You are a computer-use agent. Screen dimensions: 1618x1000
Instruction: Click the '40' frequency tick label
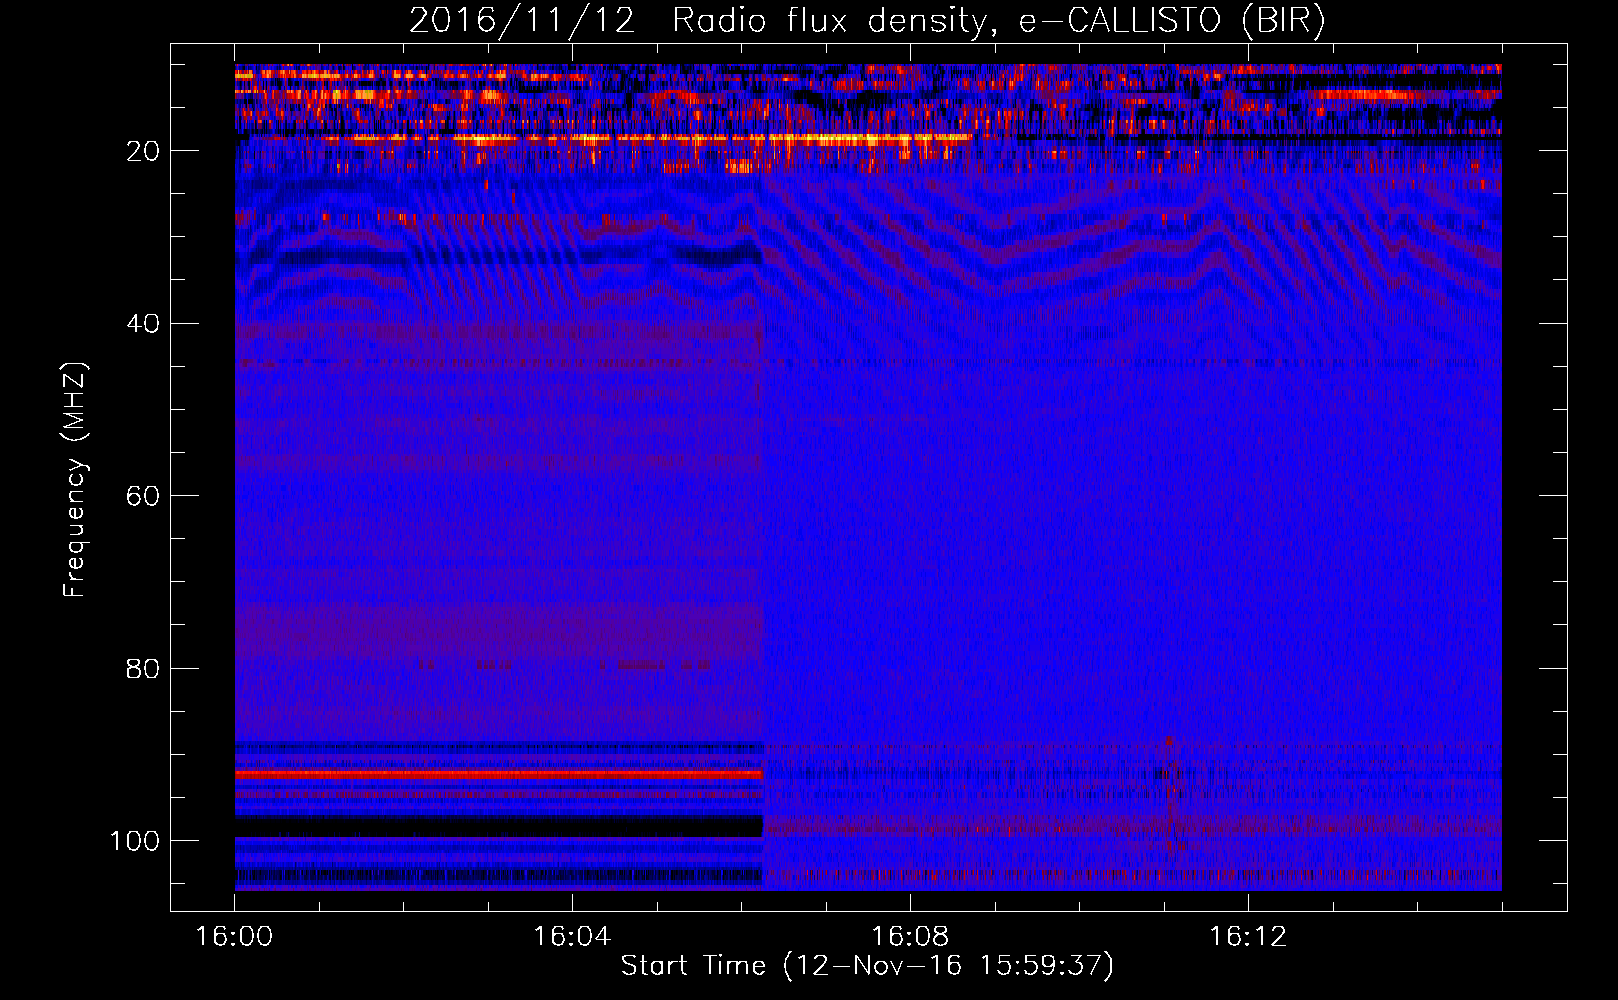pos(143,324)
